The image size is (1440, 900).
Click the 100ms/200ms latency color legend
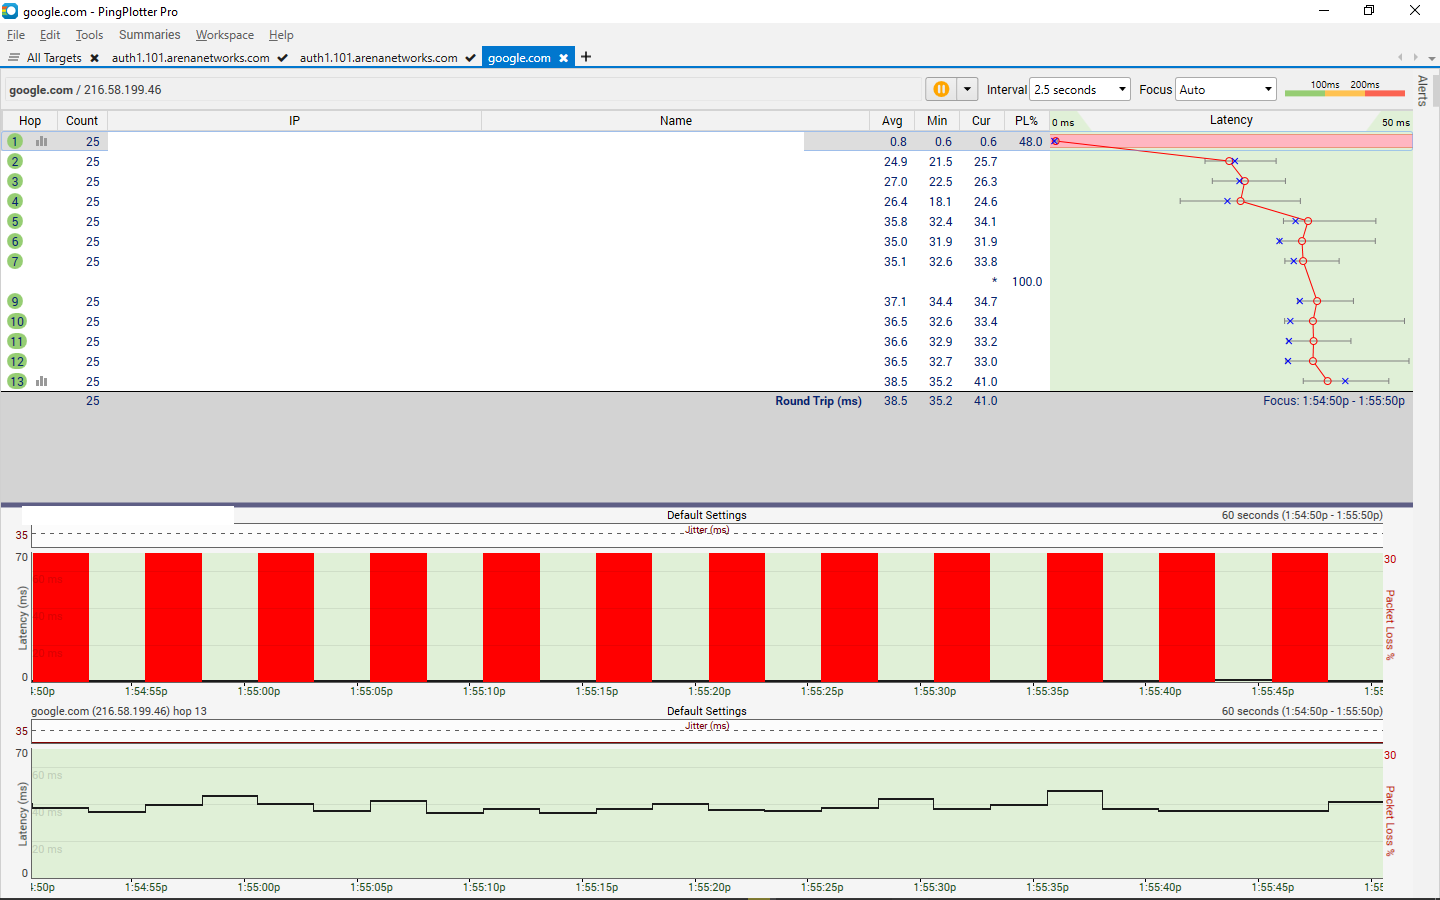(x=1345, y=89)
